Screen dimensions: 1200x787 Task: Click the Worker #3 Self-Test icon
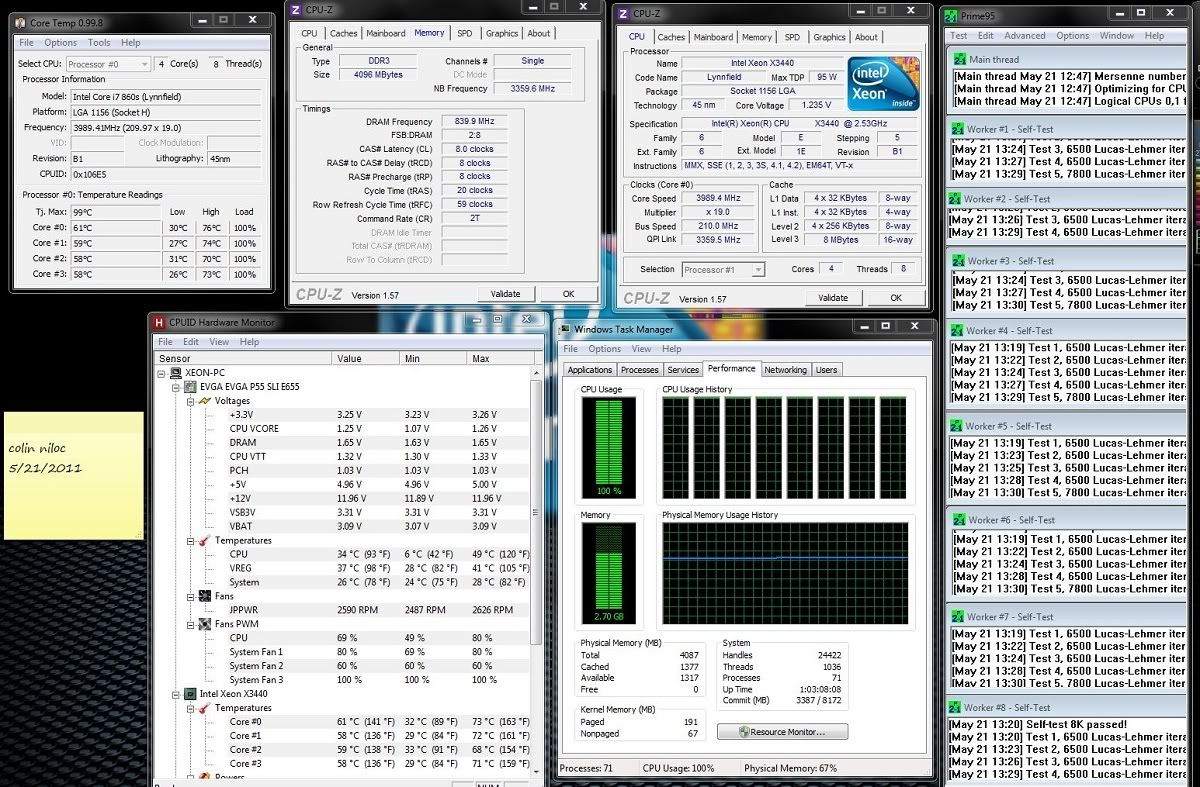(958, 261)
